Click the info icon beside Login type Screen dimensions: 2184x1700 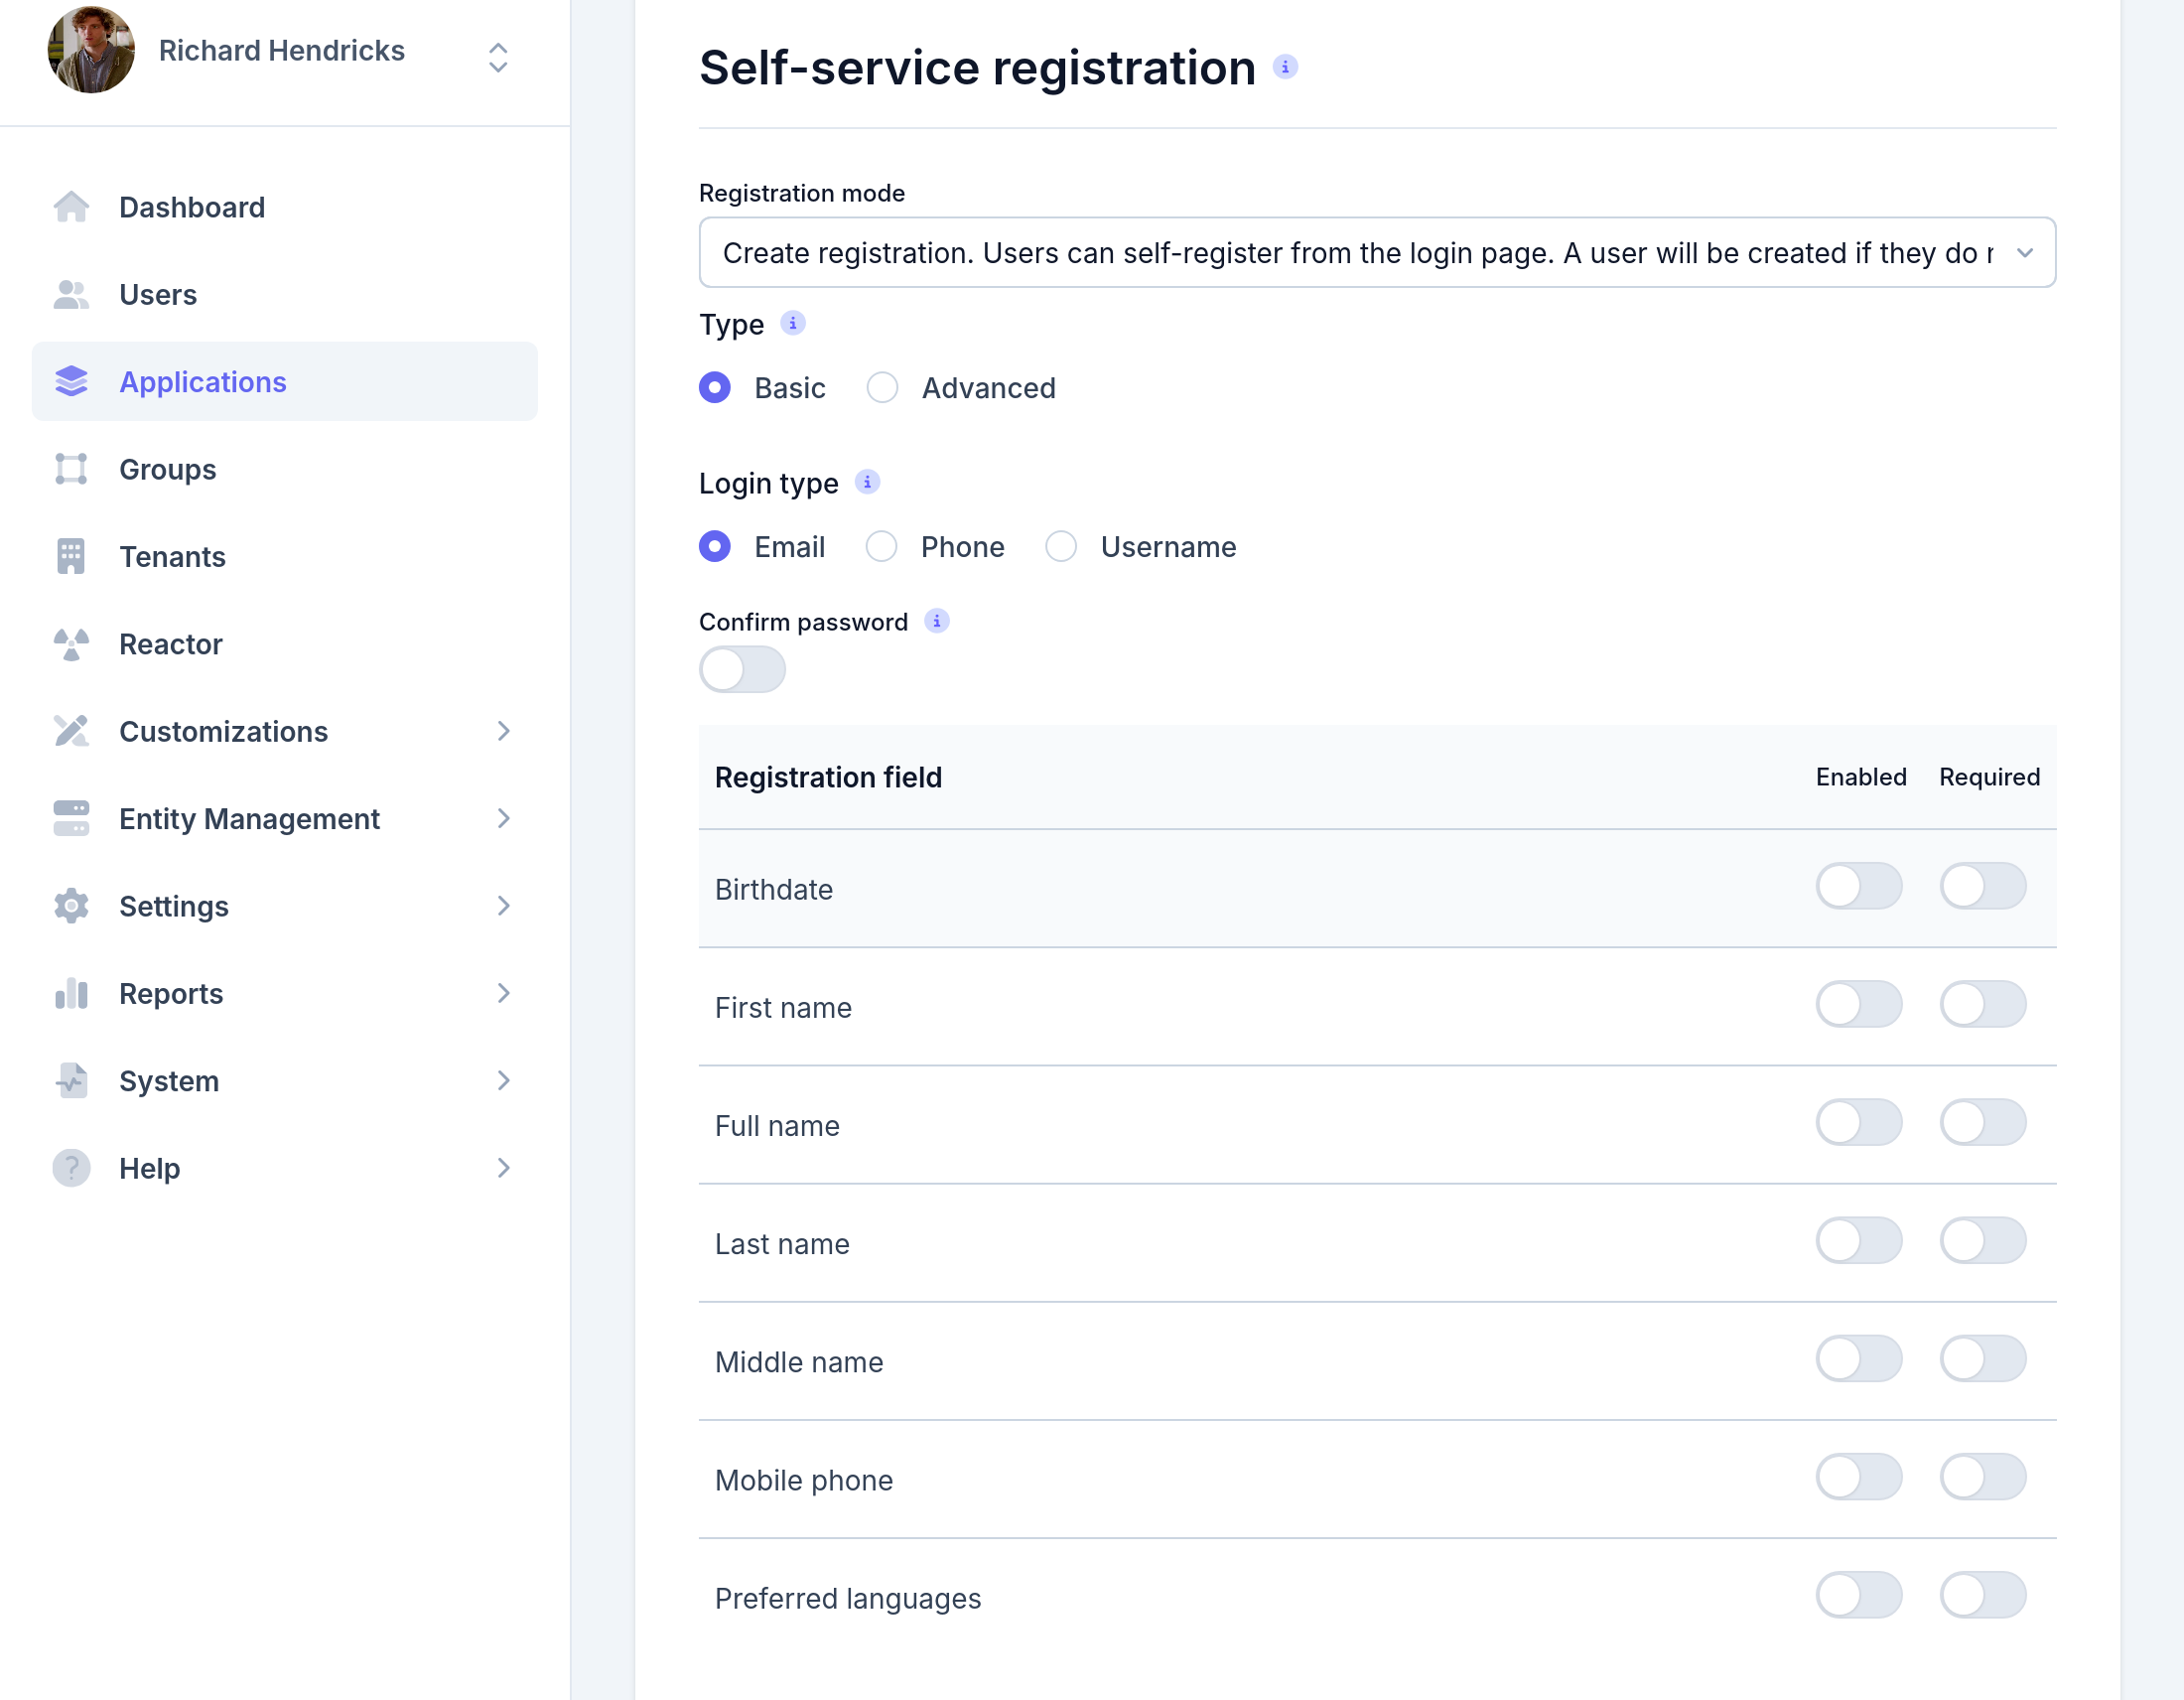click(867, 482)
